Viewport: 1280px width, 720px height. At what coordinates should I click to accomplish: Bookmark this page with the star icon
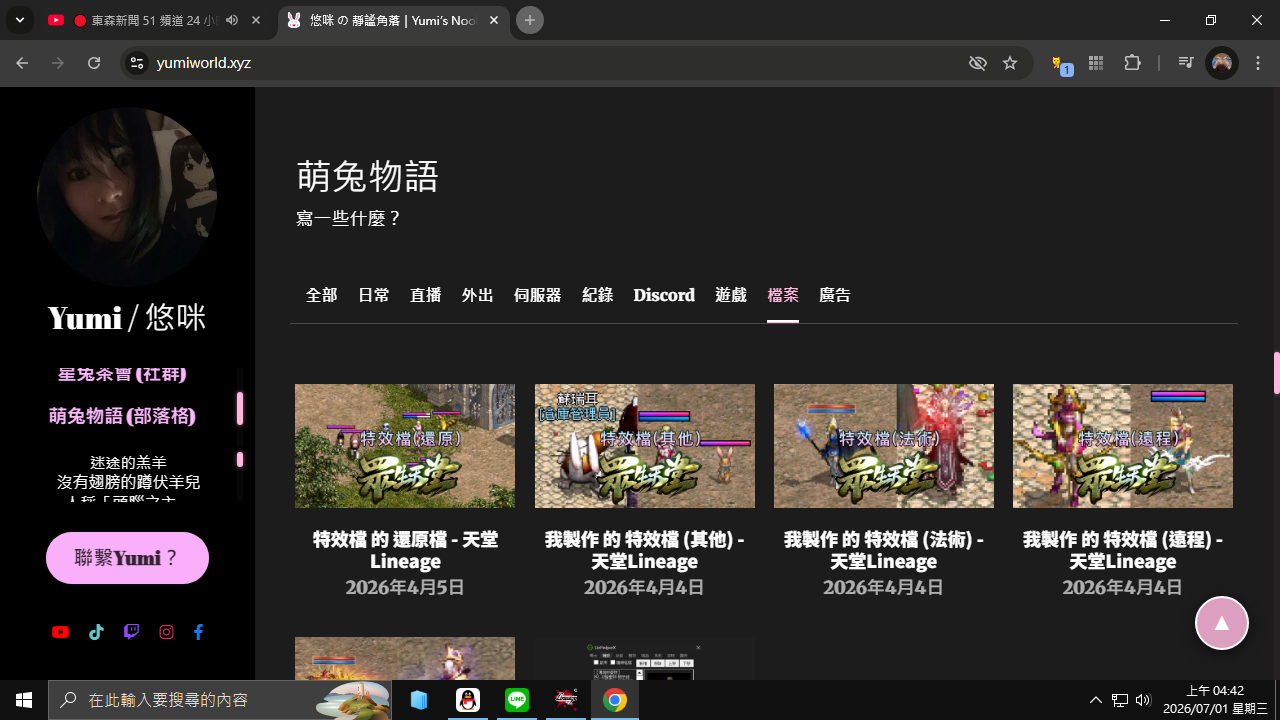coord(1010,63)
